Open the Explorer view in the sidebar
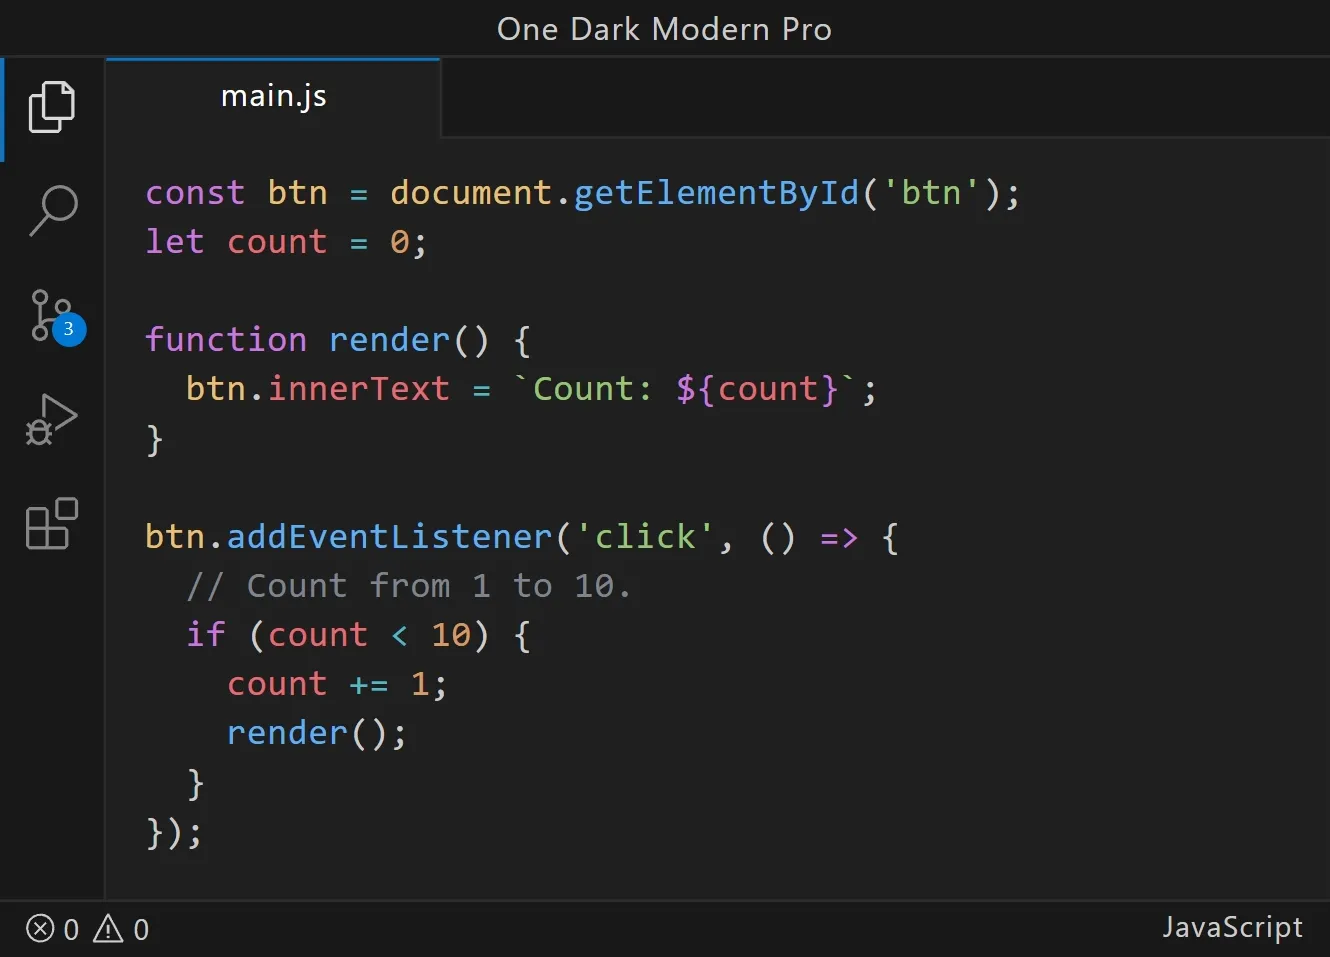 coord(51,106)
